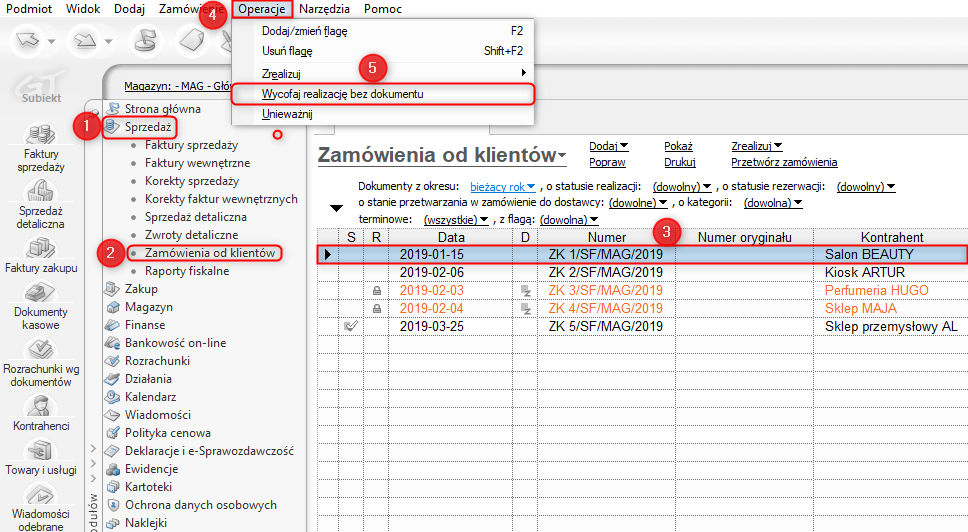968x532 pixels.
Task: Click the Ewidencje module icon
Action: [112, 469]
